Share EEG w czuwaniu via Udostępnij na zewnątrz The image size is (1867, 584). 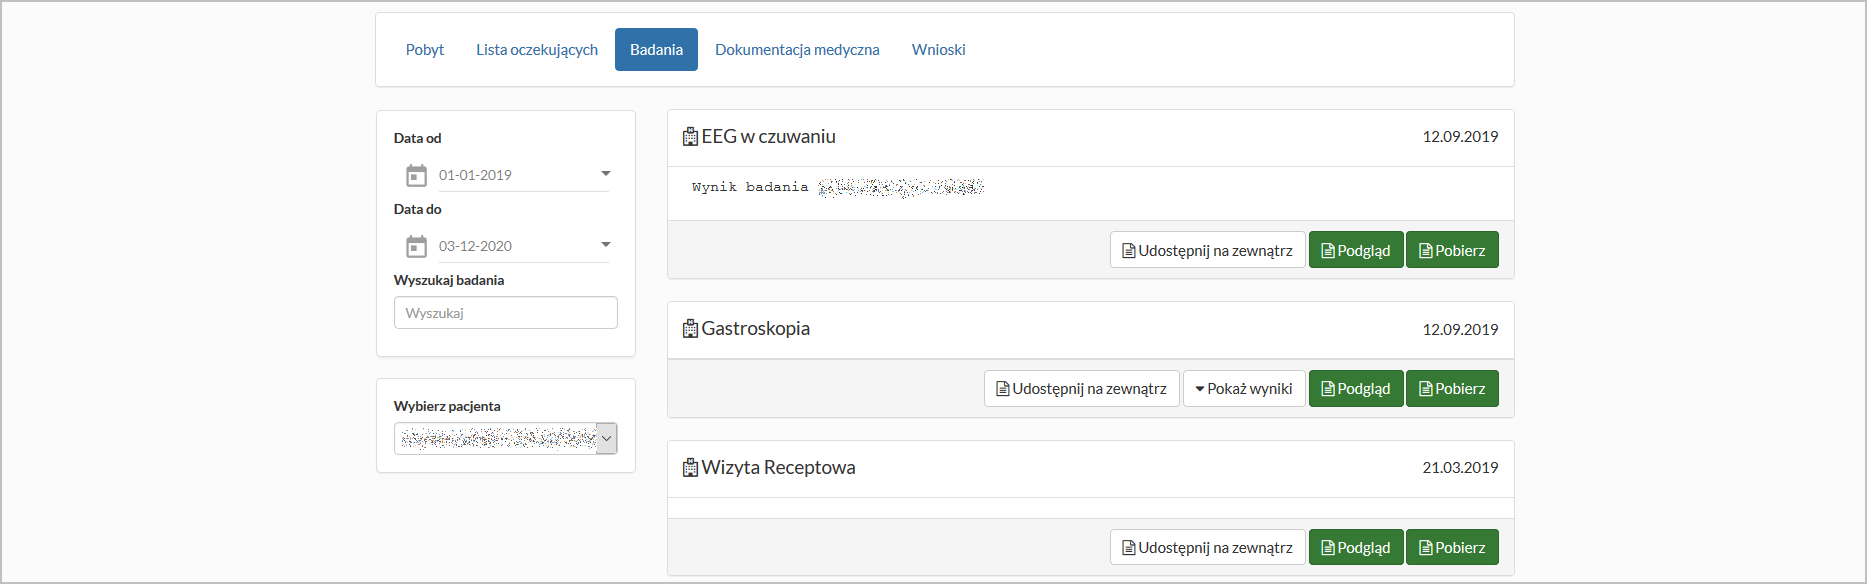click(x=1207, y=251)
